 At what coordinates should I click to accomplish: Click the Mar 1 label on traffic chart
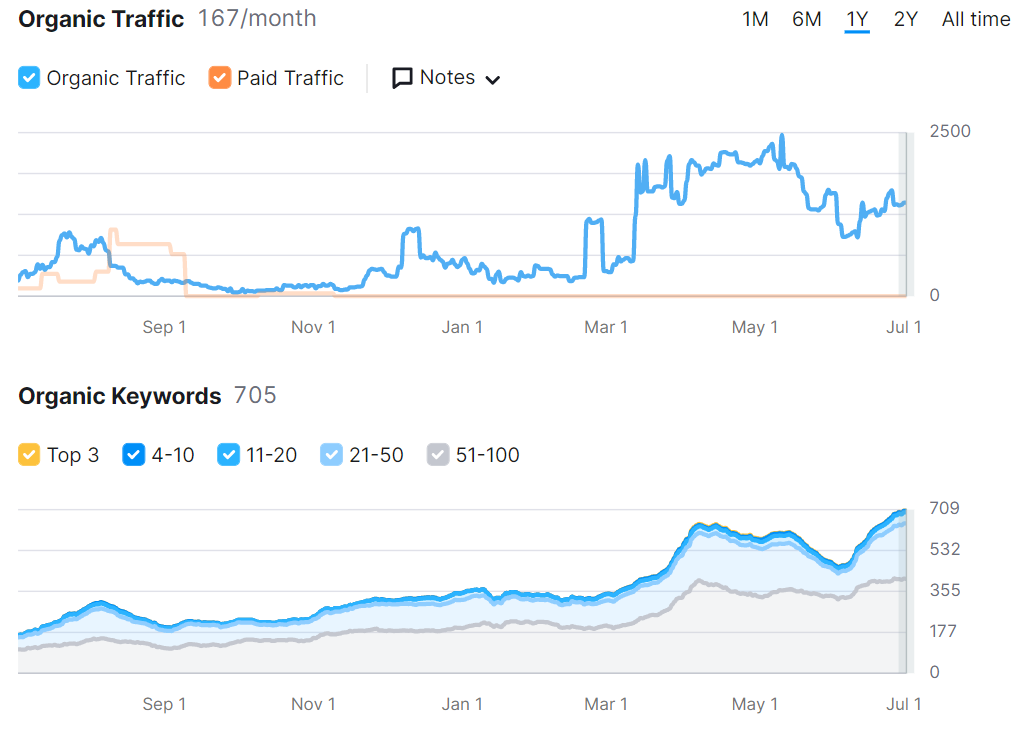[x=605, y=327]
